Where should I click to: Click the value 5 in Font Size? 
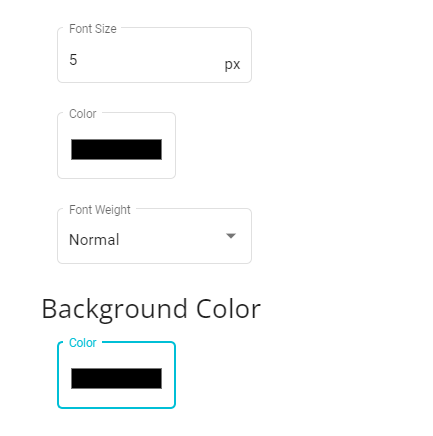tap(73, 60)
